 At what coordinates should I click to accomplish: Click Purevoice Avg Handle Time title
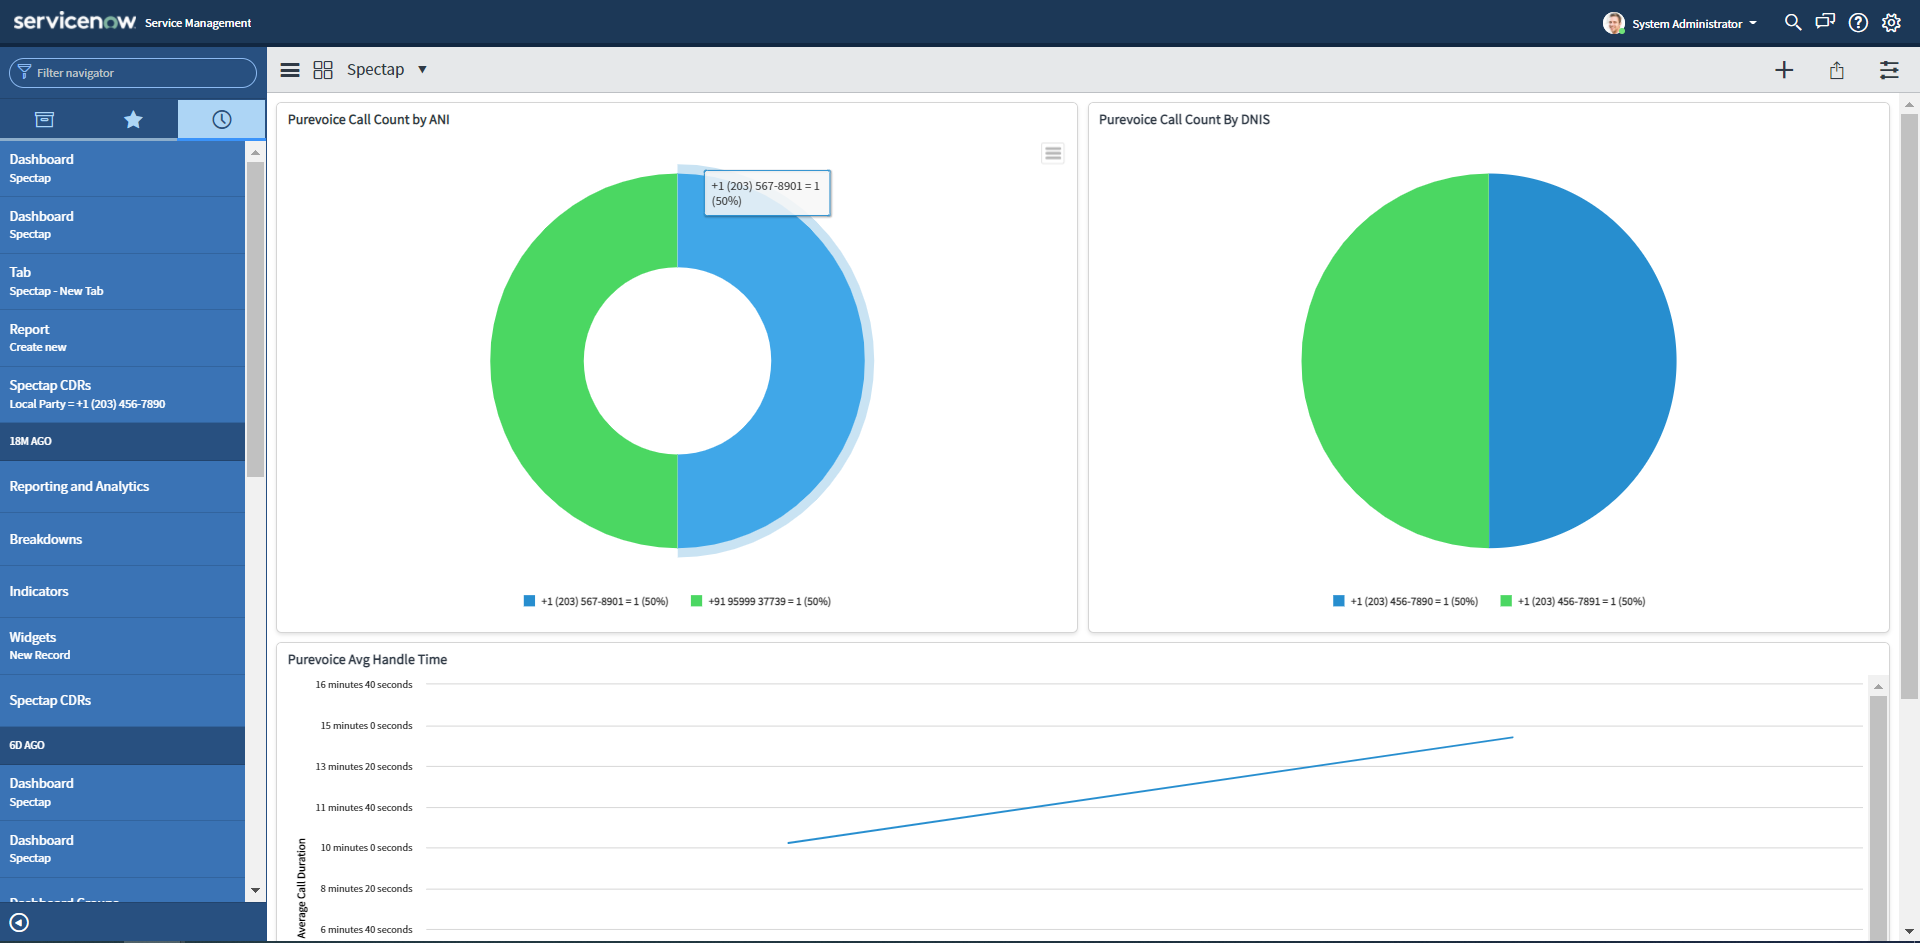[367, 659]
